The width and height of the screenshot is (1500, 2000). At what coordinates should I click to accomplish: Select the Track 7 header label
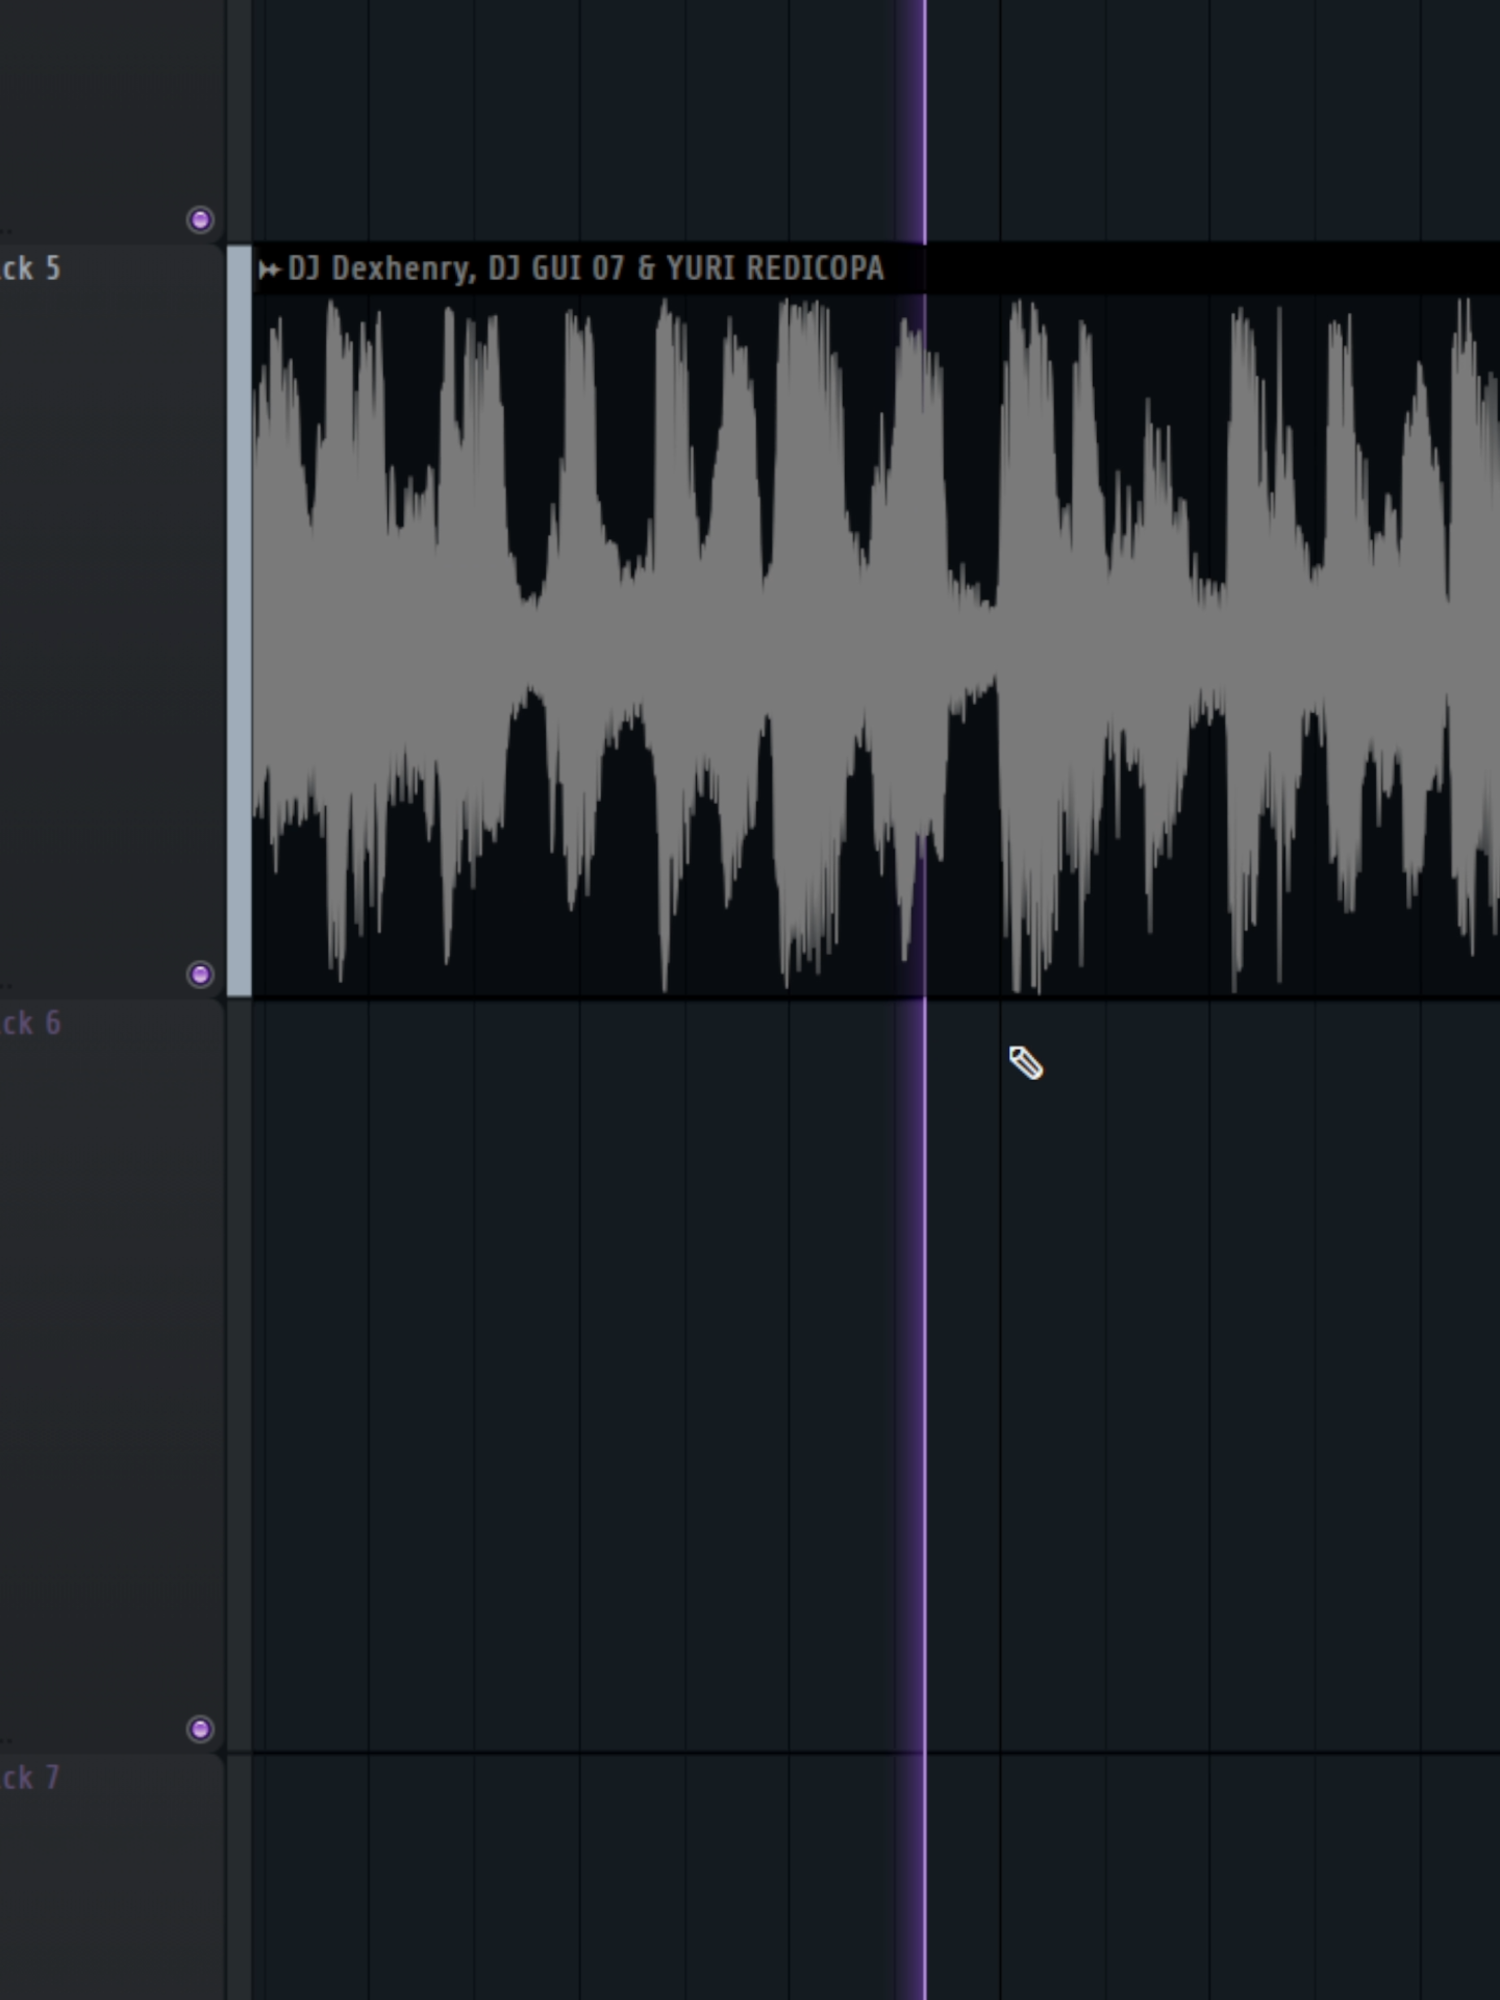(x=31, y=1778)
